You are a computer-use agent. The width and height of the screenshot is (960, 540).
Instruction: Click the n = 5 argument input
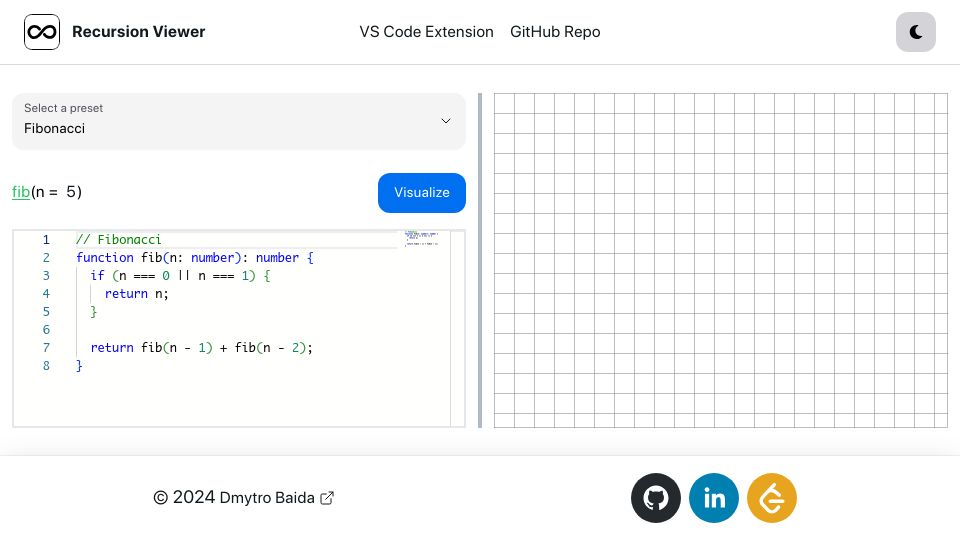click(x=73, y=192)
